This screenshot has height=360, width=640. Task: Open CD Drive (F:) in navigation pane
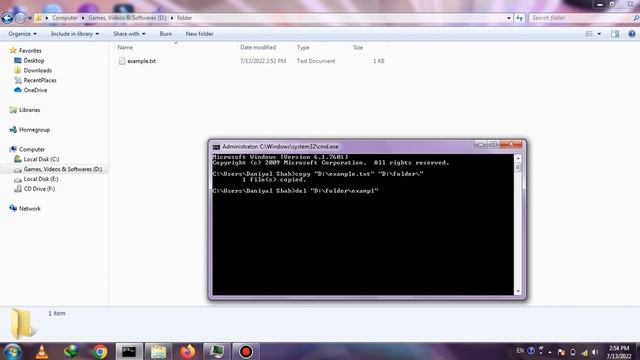[39, 189]
